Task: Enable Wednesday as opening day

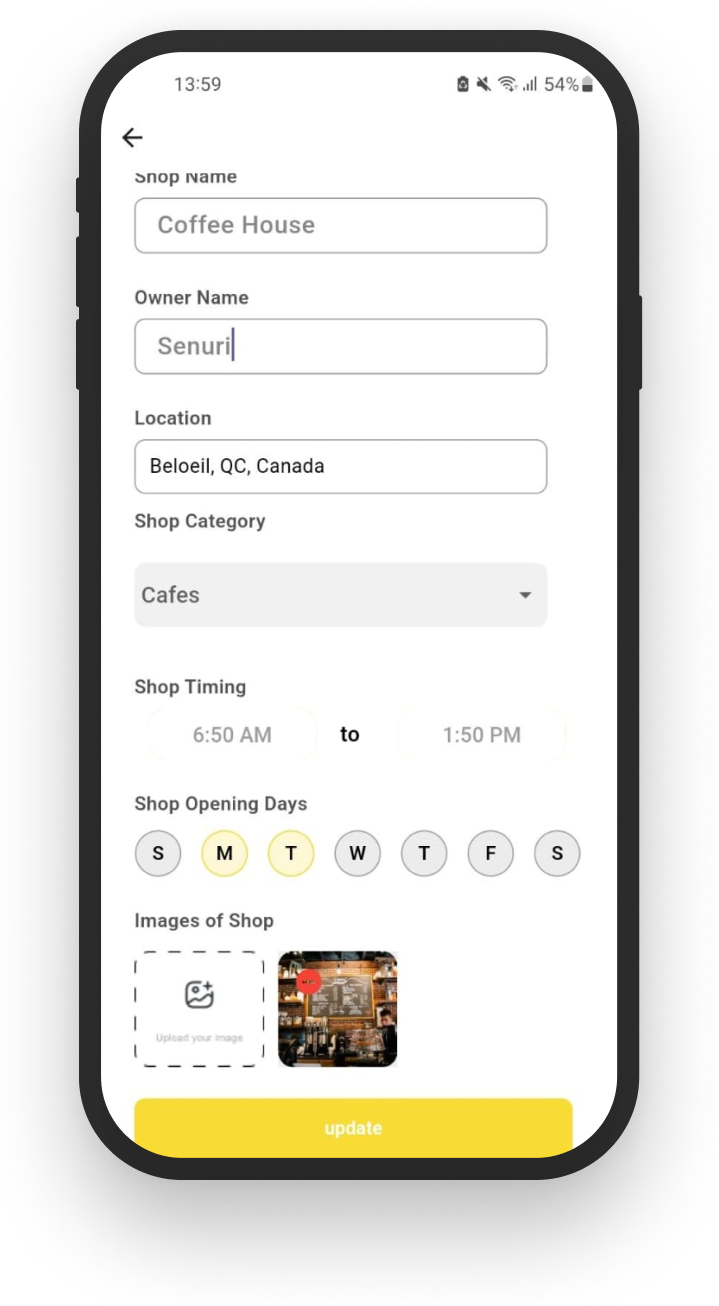Action: point(357,854)
